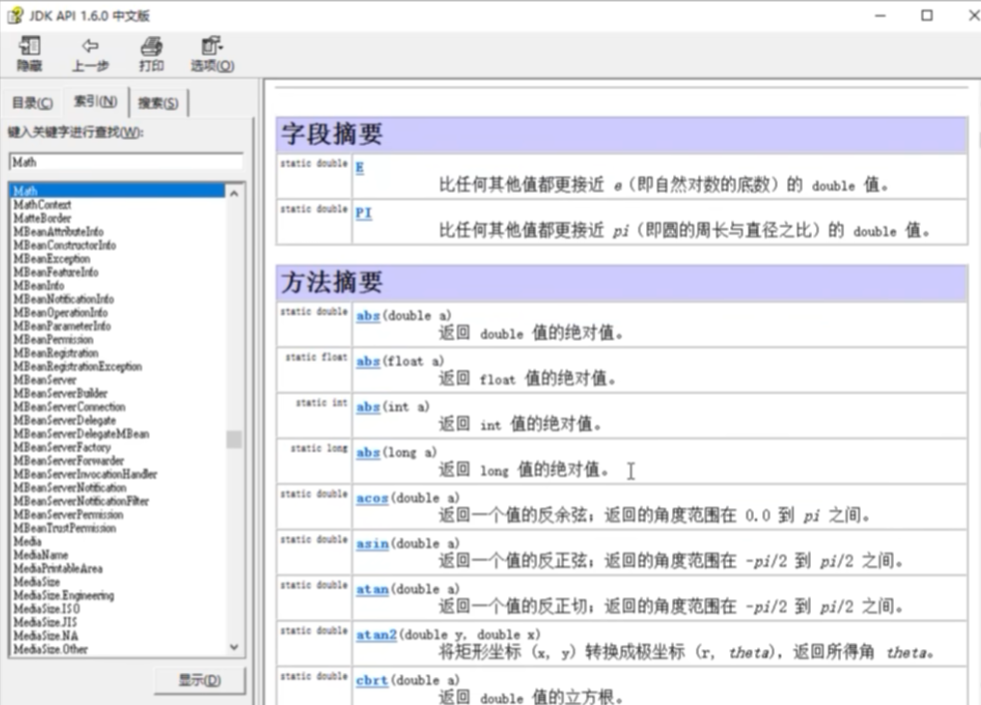981x705 pixels.
Task: Select MediaSize.Engineering in the index list
Action: tap(64, 595)
